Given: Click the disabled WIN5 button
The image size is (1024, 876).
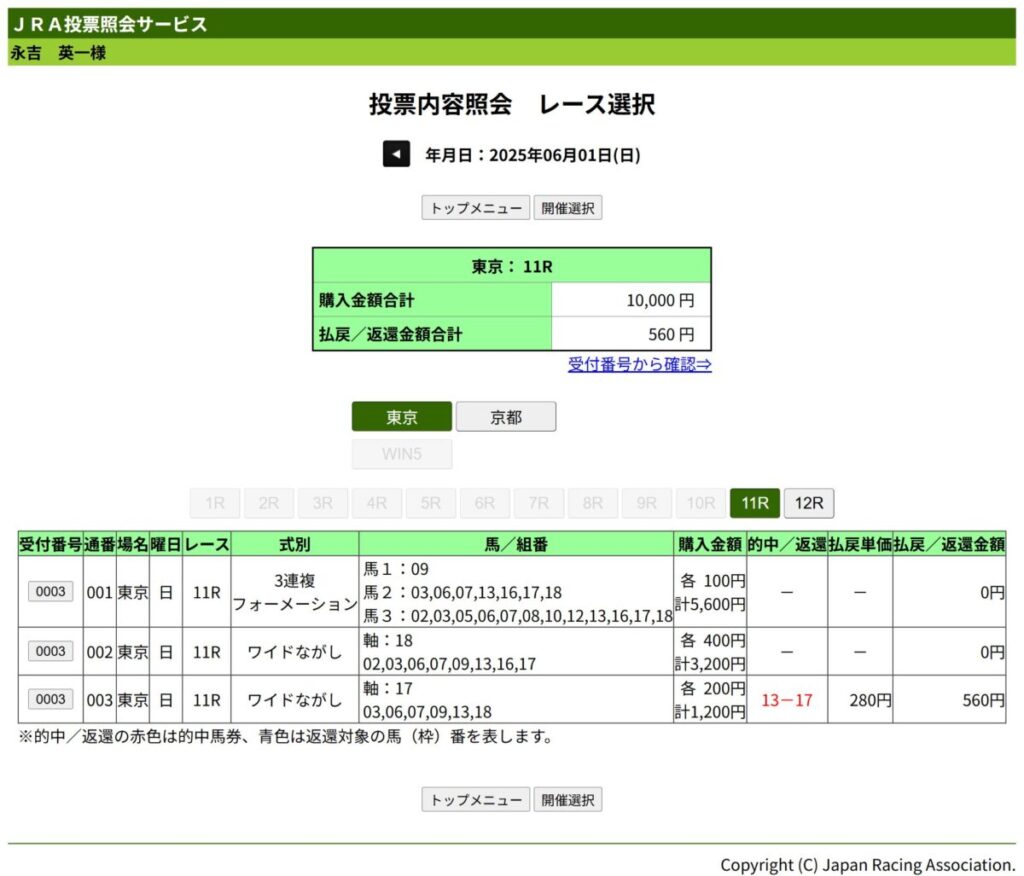Looking at the screenshot, I should (x=402, y=454).
